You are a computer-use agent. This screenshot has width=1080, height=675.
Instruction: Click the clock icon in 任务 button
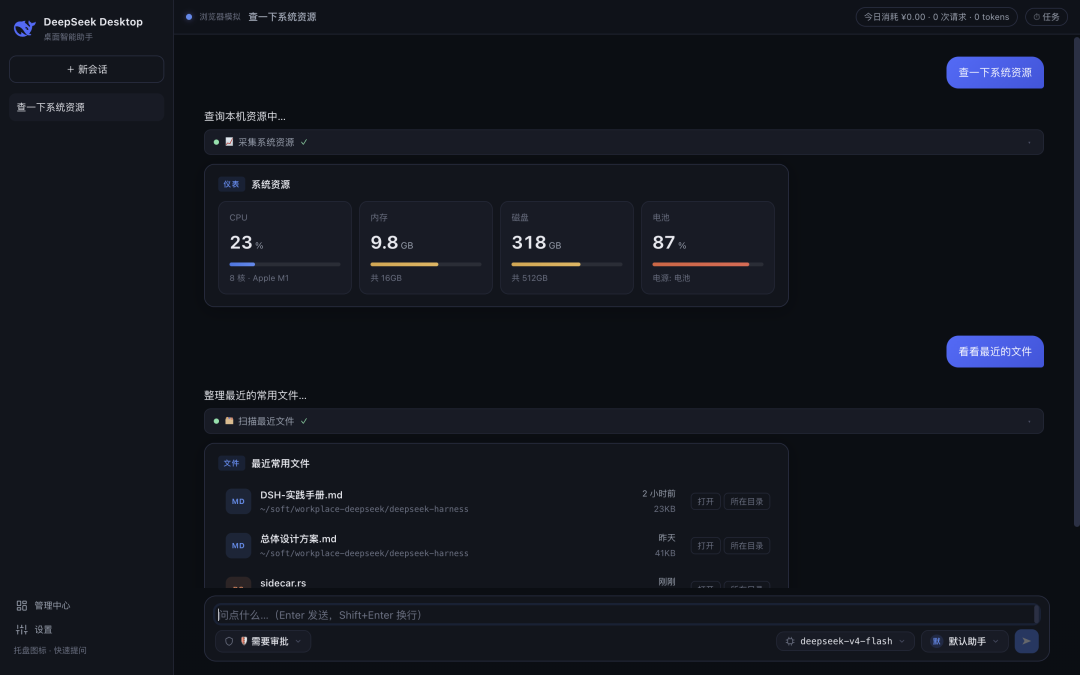(x=1037, y=17)
